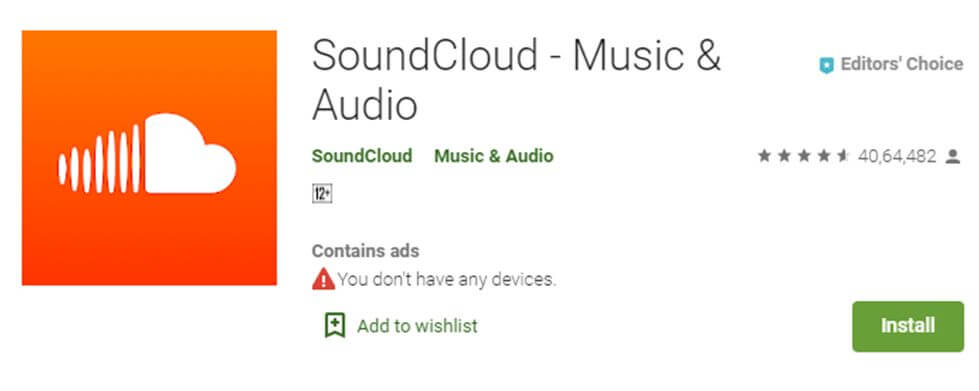The image size is (979, 391).
Task: Click the wishlist bookmark icon
Action: 335,325
